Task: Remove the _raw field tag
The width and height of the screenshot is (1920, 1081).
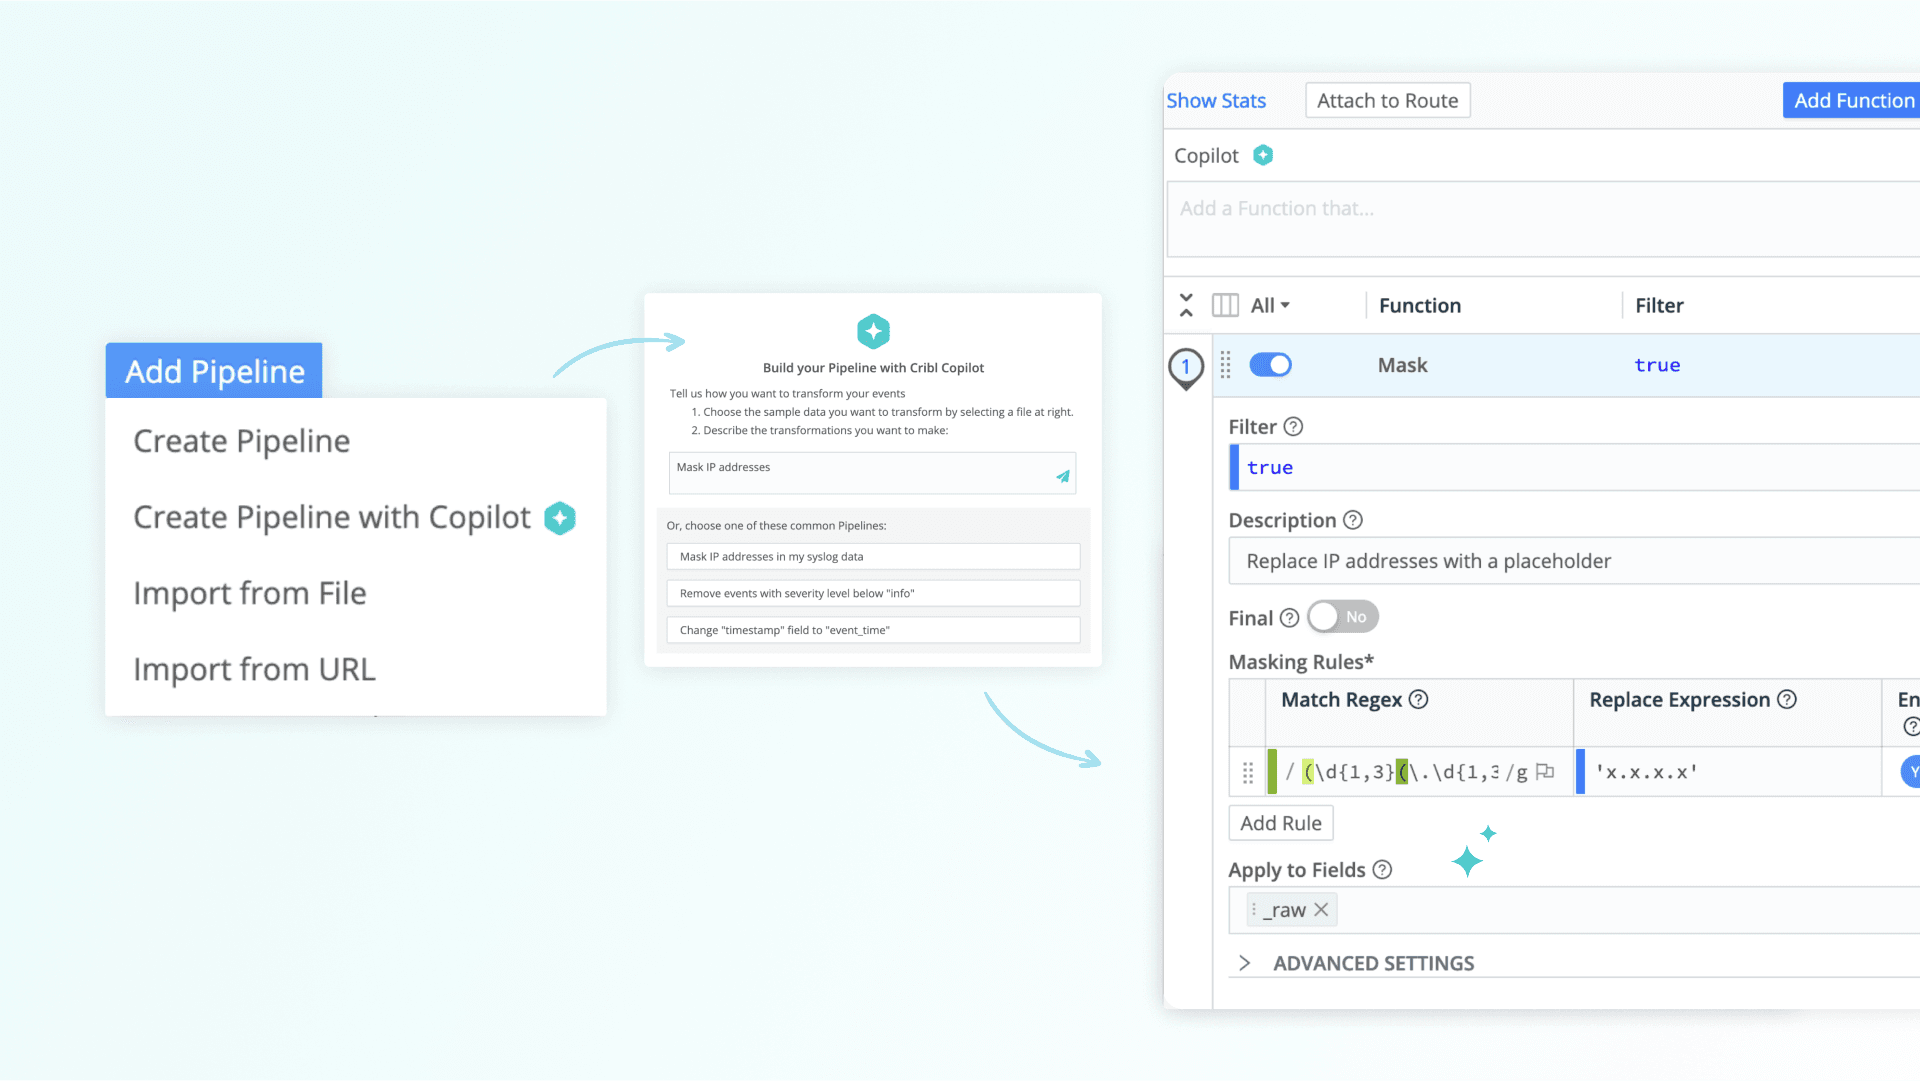Action: 1321,910
